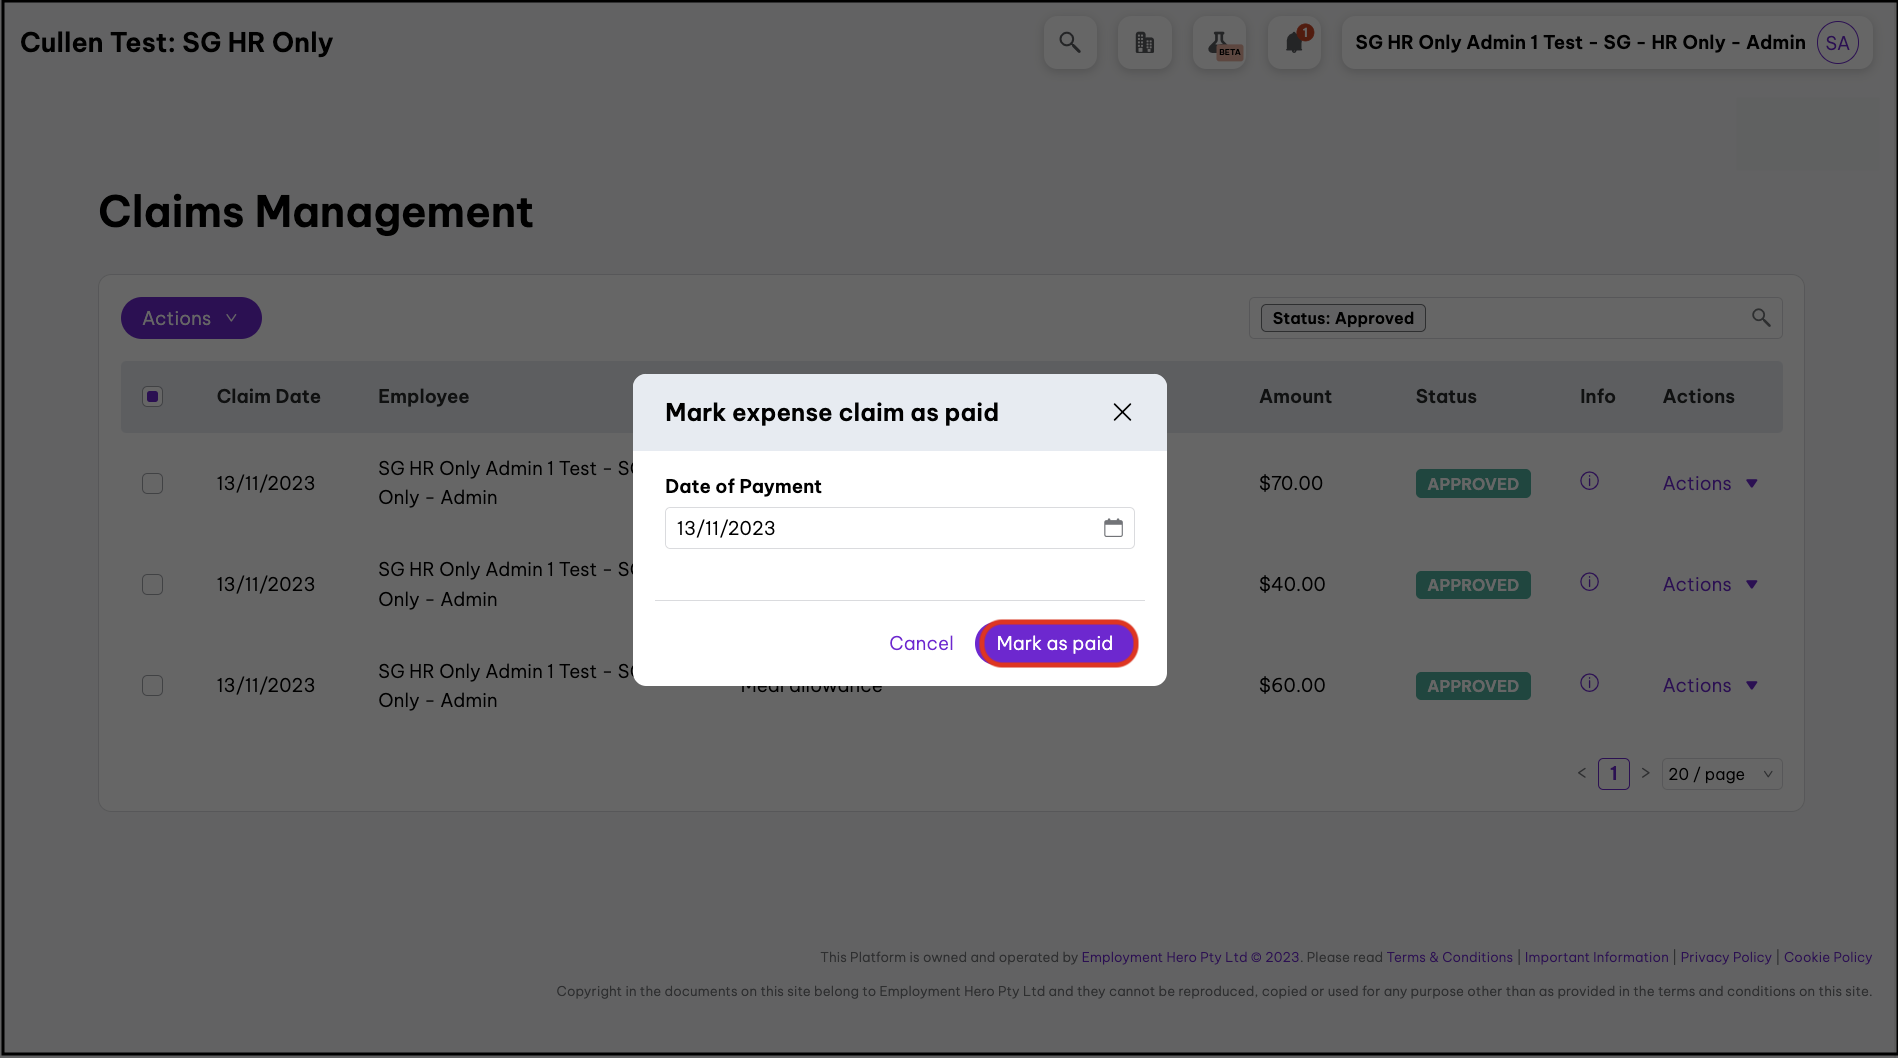Viewport: 1898px width, 1058px height.
Task: Open the Privacy Policy footer link
Action: point(1725,957)
